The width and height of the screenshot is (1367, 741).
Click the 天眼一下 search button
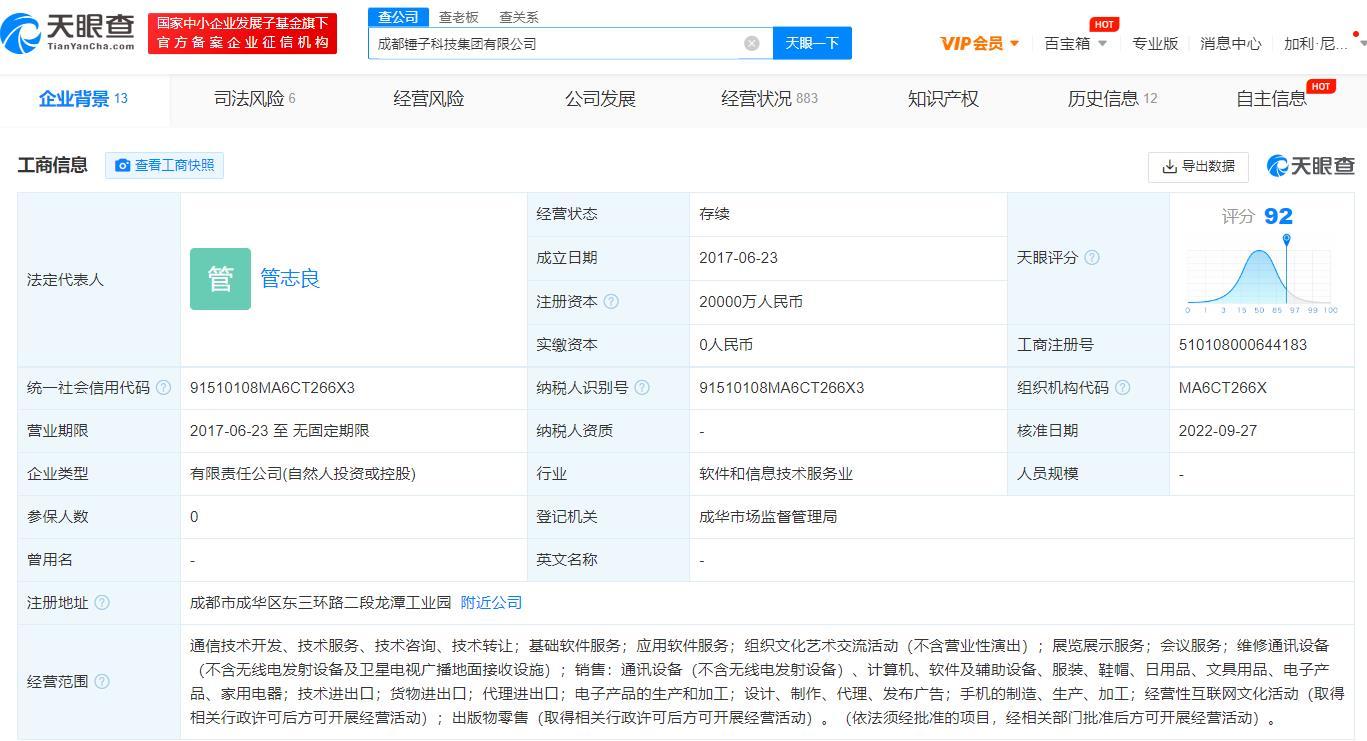tap(812, 43)
